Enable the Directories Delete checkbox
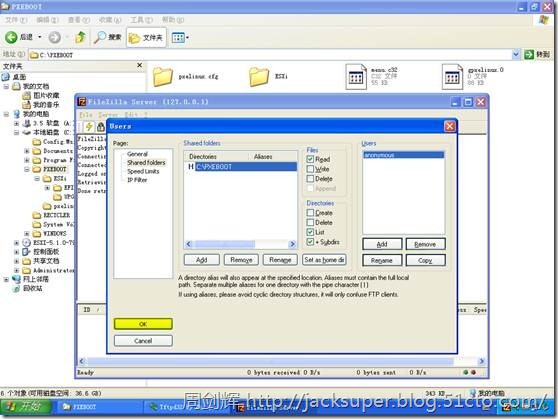558x419 pixels. (x=310, y=222)
